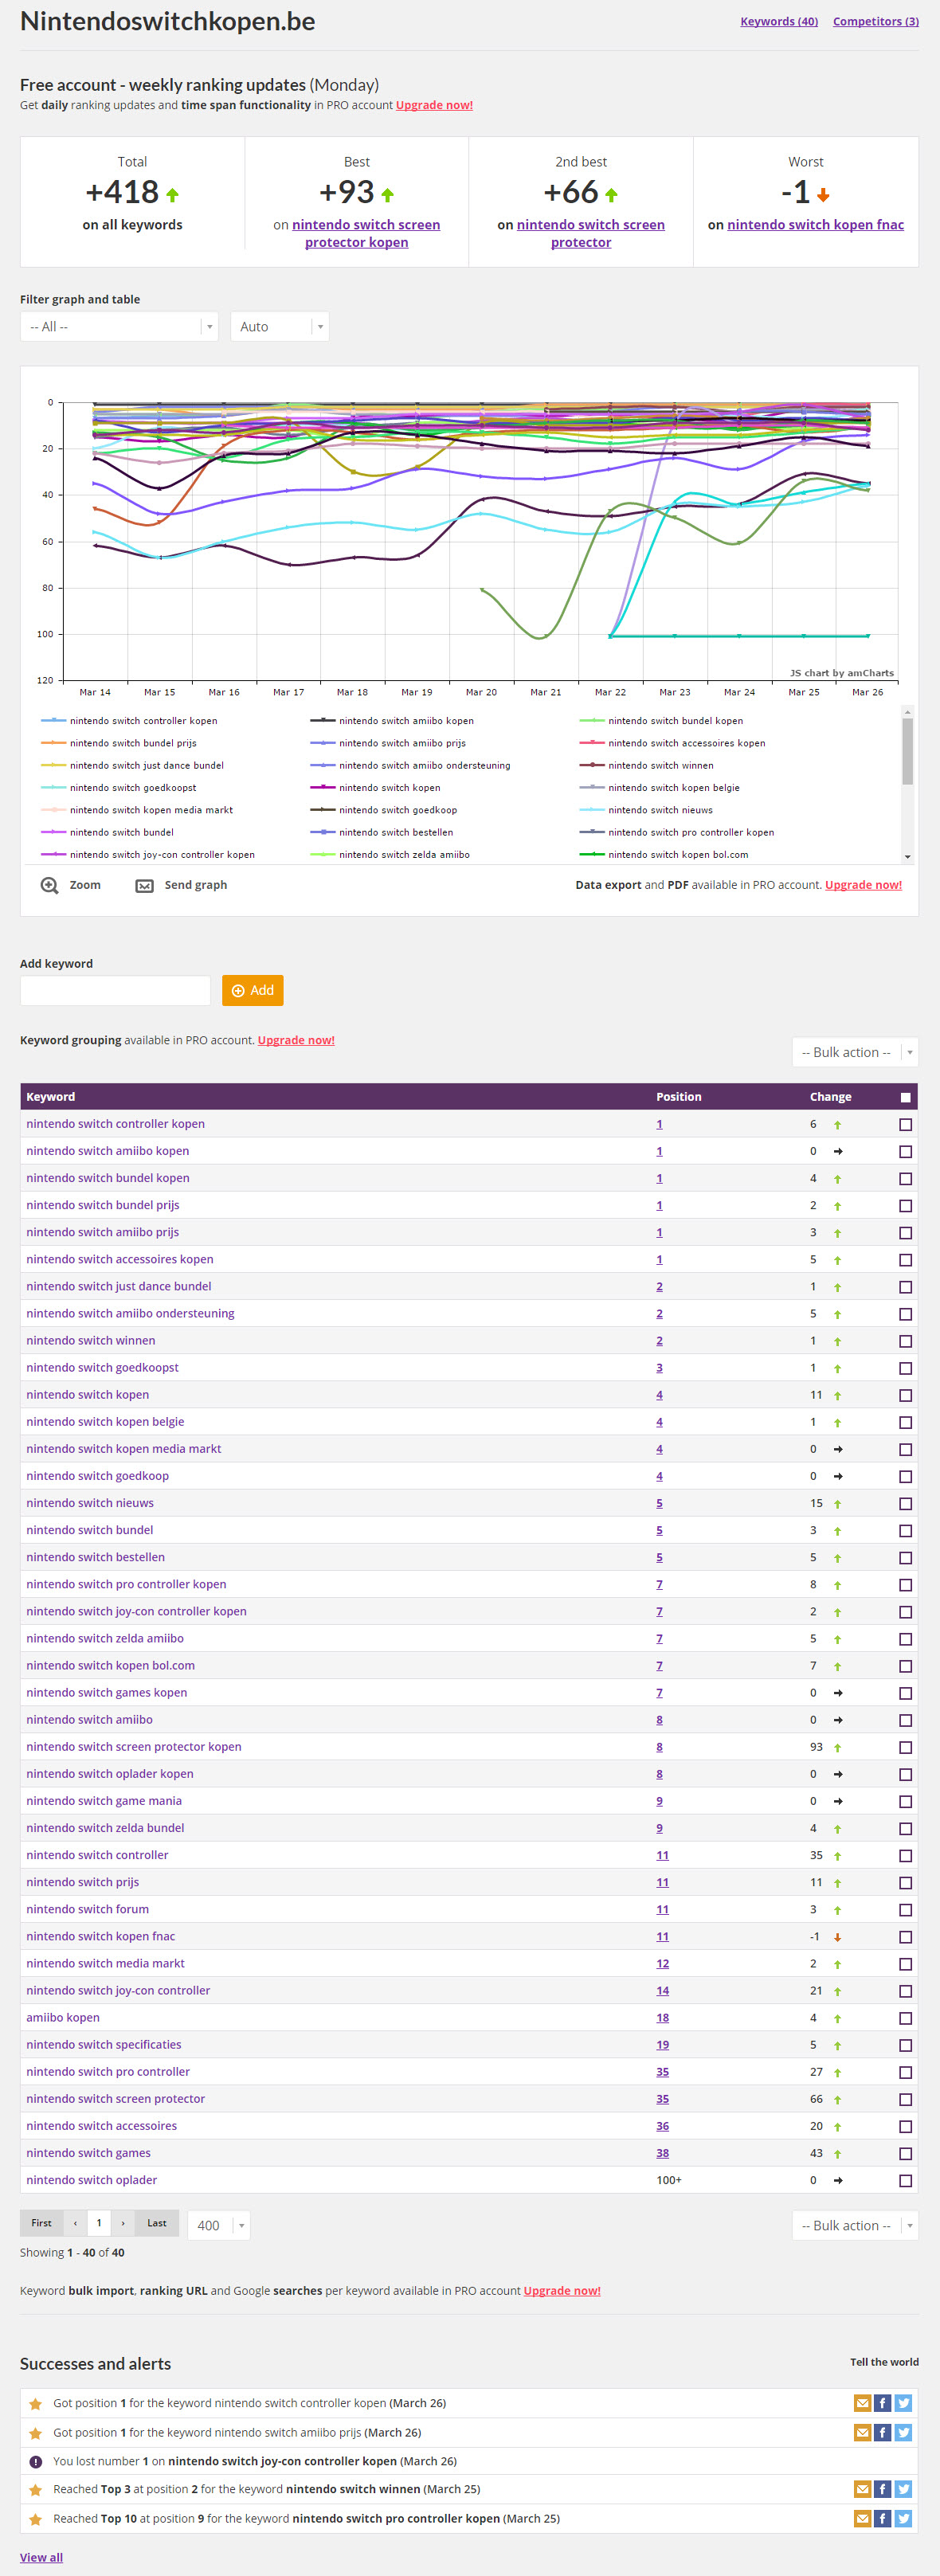Open the Bulk action dropdown above the table
The width and height of the screenshot is (940, 2576).
(855, 1052)
